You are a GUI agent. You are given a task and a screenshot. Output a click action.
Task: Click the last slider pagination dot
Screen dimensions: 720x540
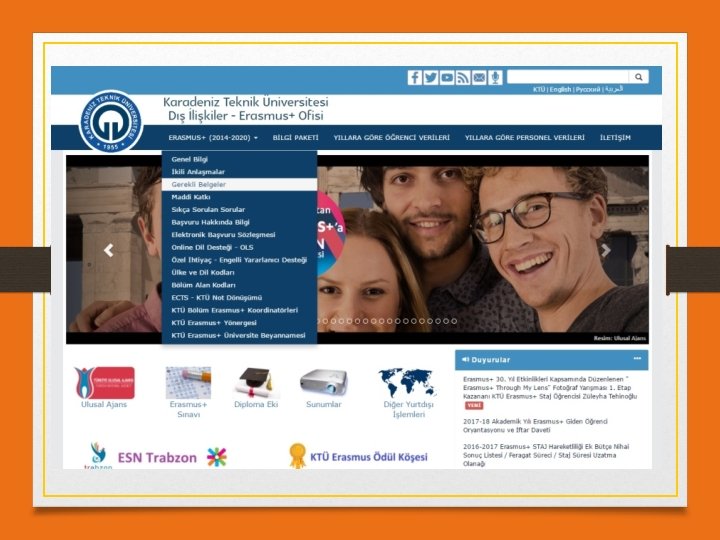[x=454, y=321]
